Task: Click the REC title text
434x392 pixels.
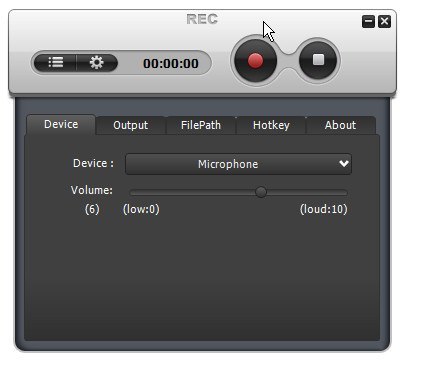Action: (x=202, y=19)
